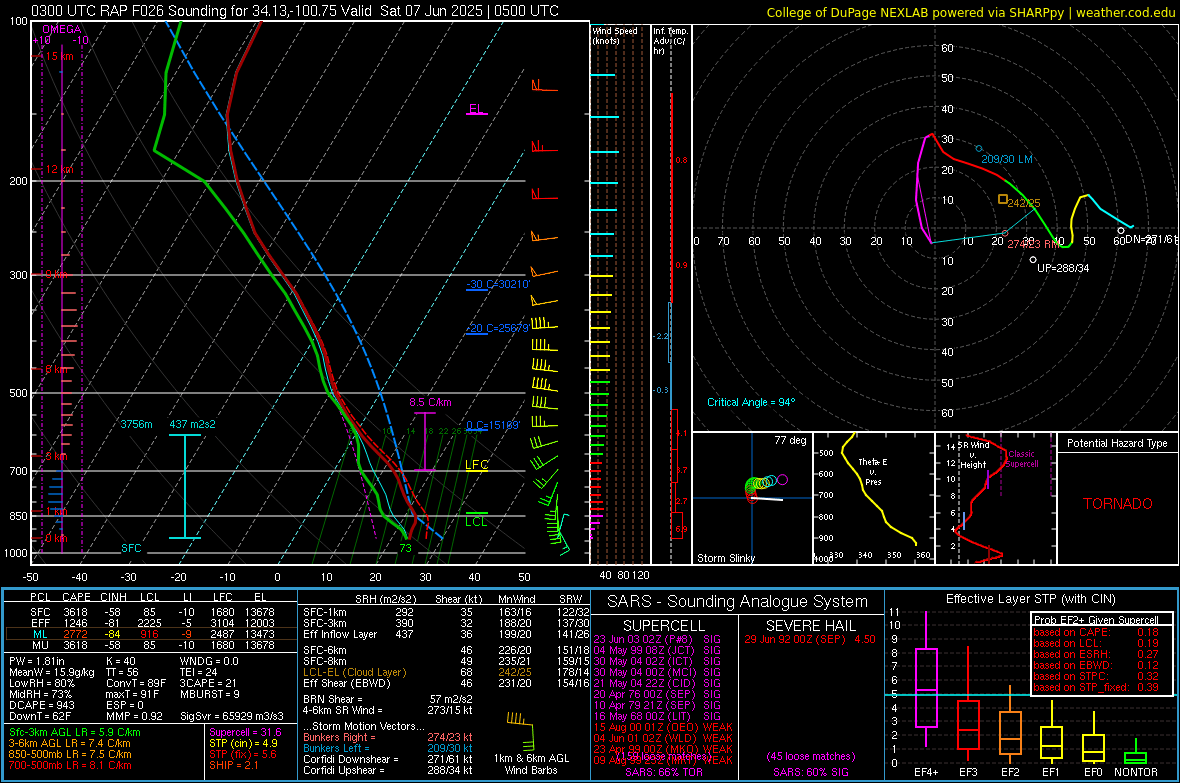Click the Wind Speed (knots) panel header
The width and height of the screenshot is (1180, 783).
614,36
